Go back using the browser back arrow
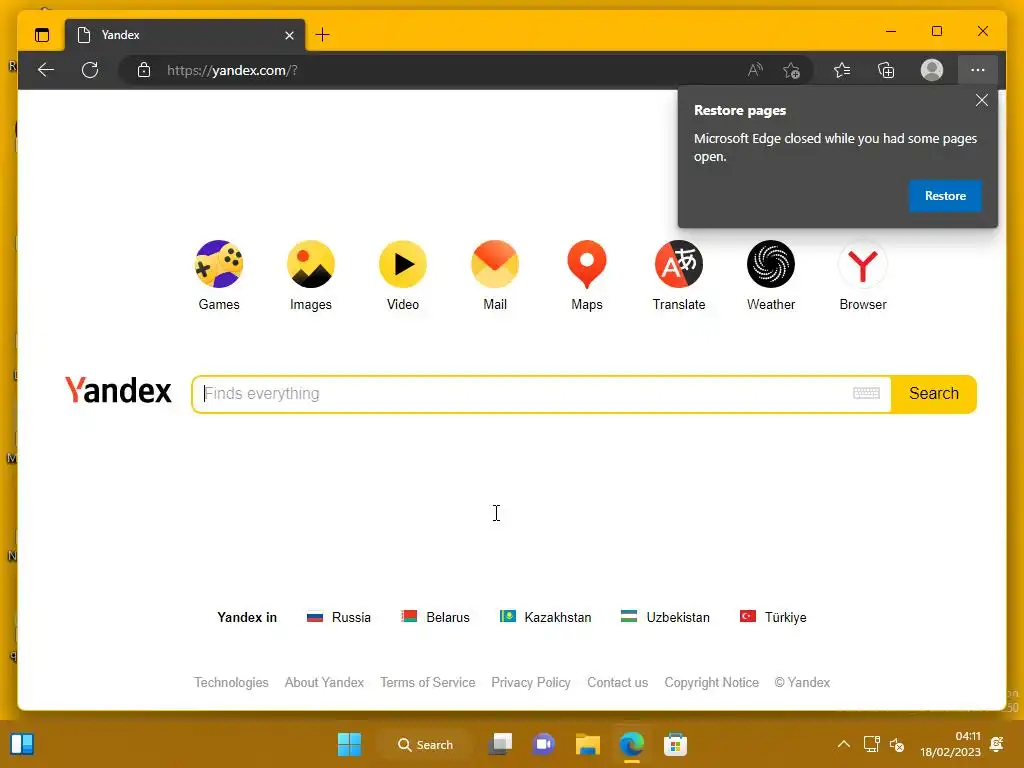The width and height of the screenshot is (1024, 768). coord(46,70)
